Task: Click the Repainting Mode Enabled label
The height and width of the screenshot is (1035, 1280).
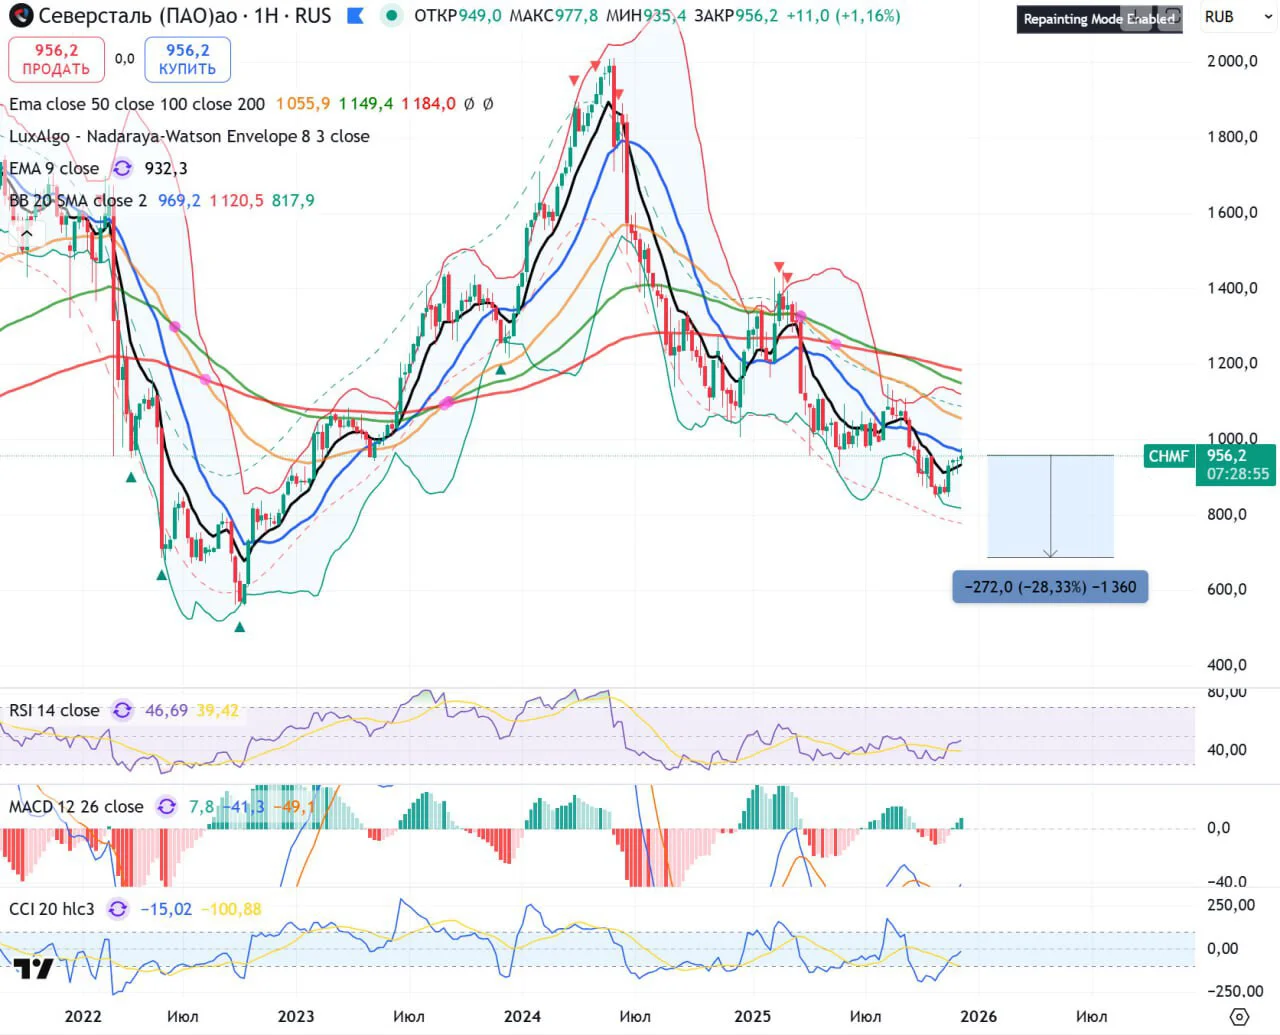Action: [1100, 19]
